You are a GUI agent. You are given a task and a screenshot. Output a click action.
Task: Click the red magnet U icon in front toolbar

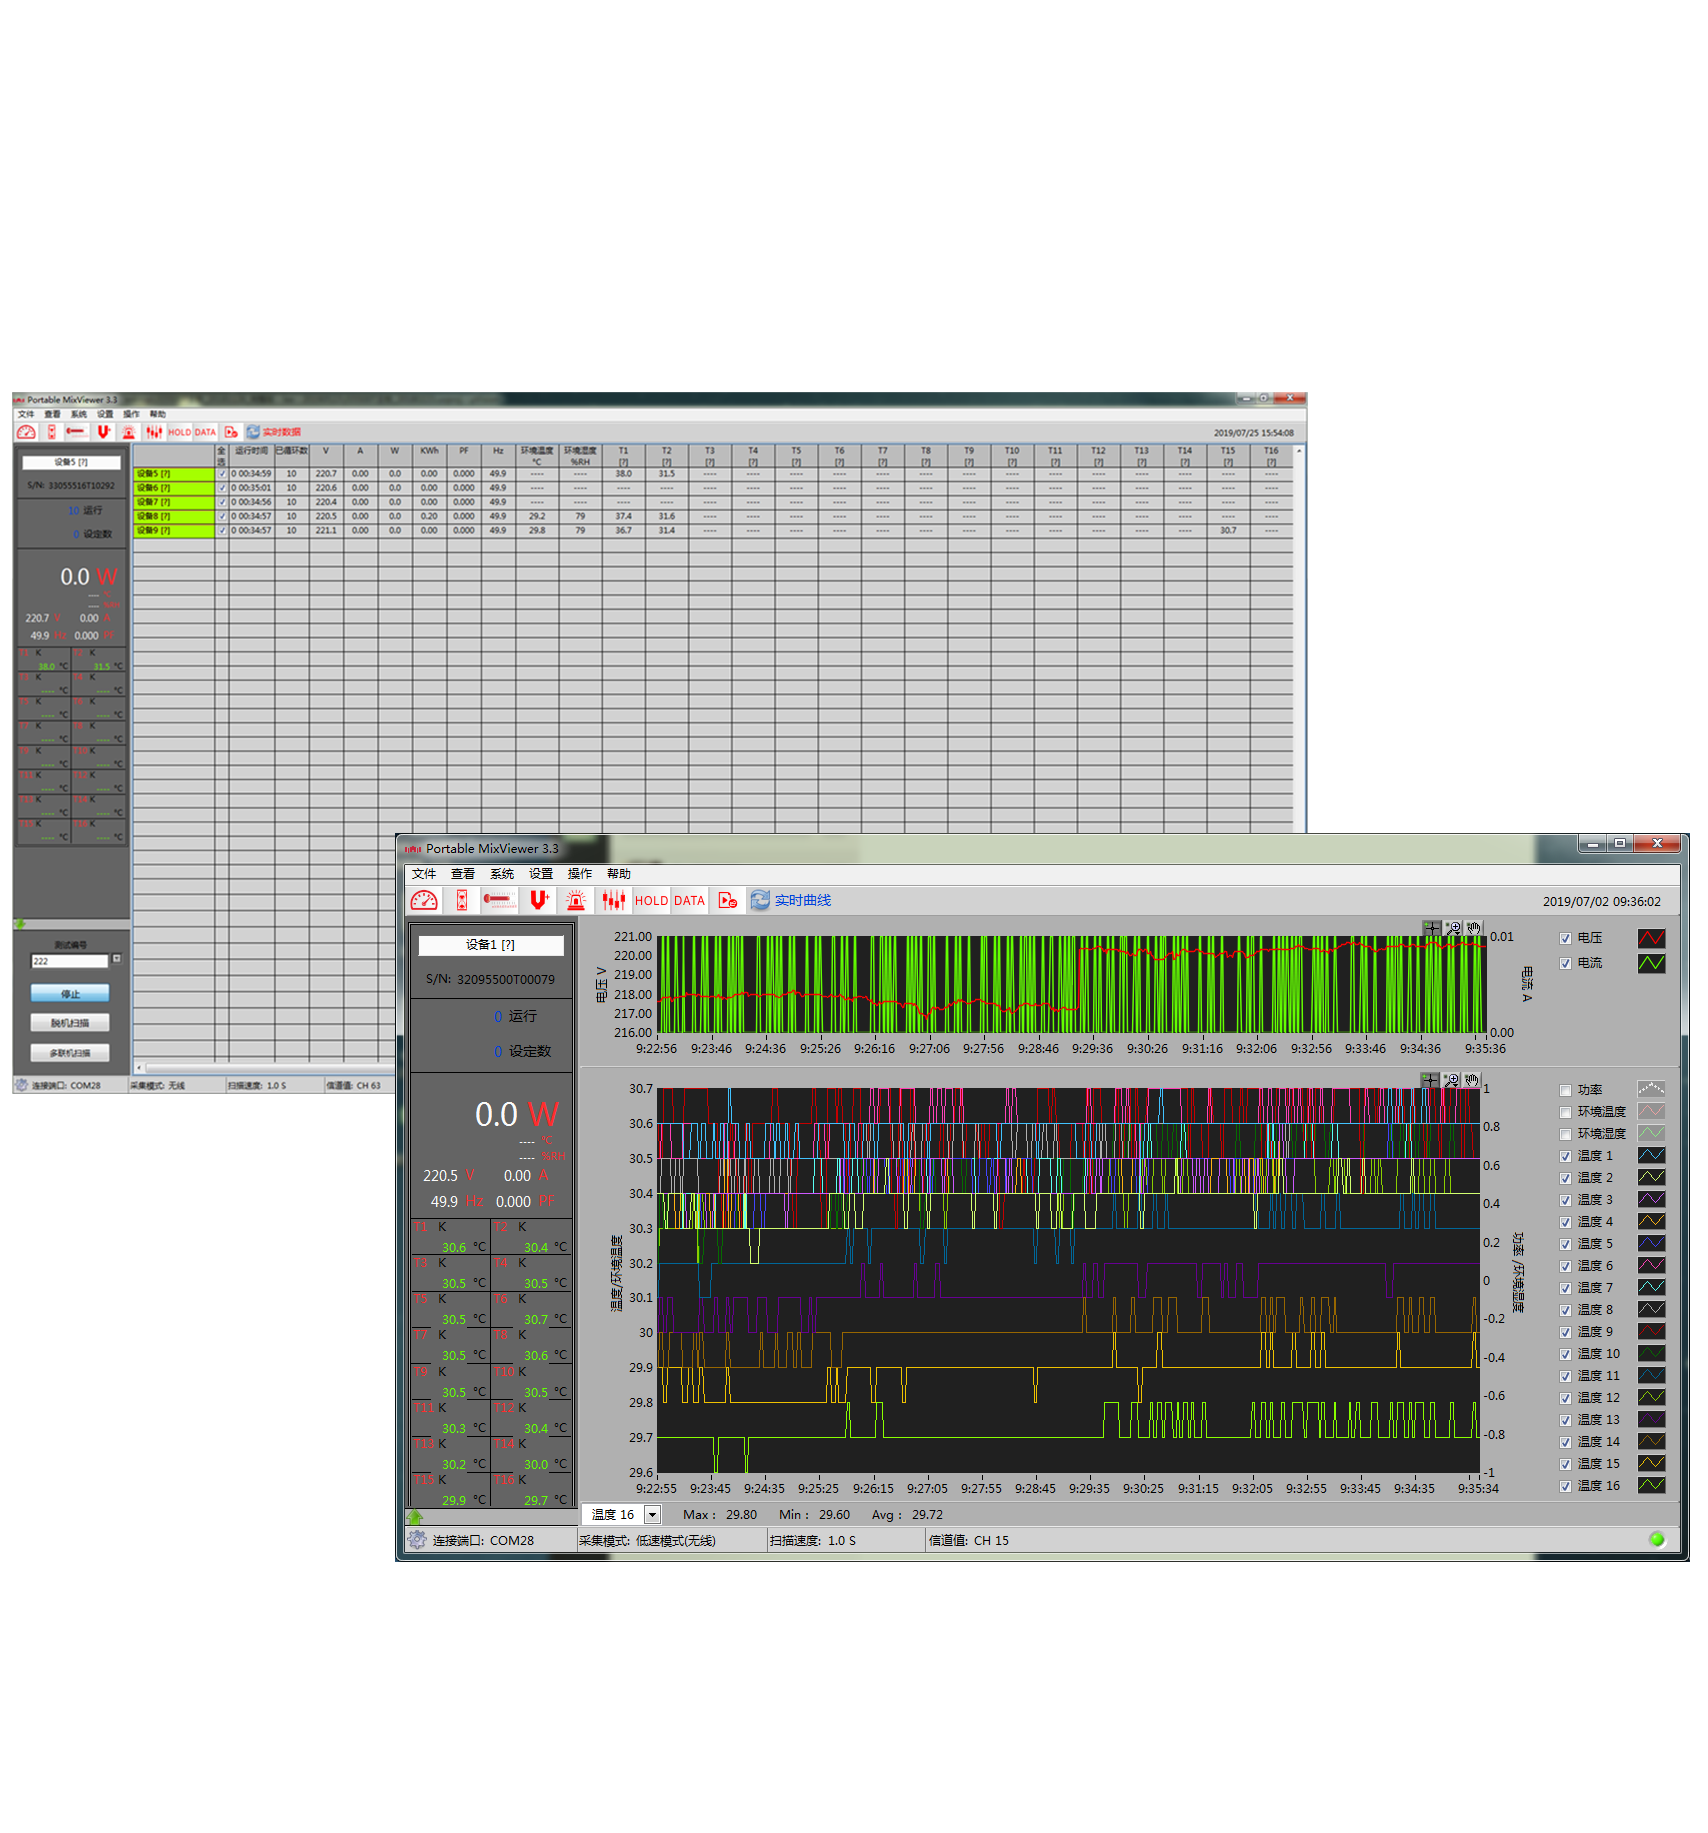tap(539, 901)
